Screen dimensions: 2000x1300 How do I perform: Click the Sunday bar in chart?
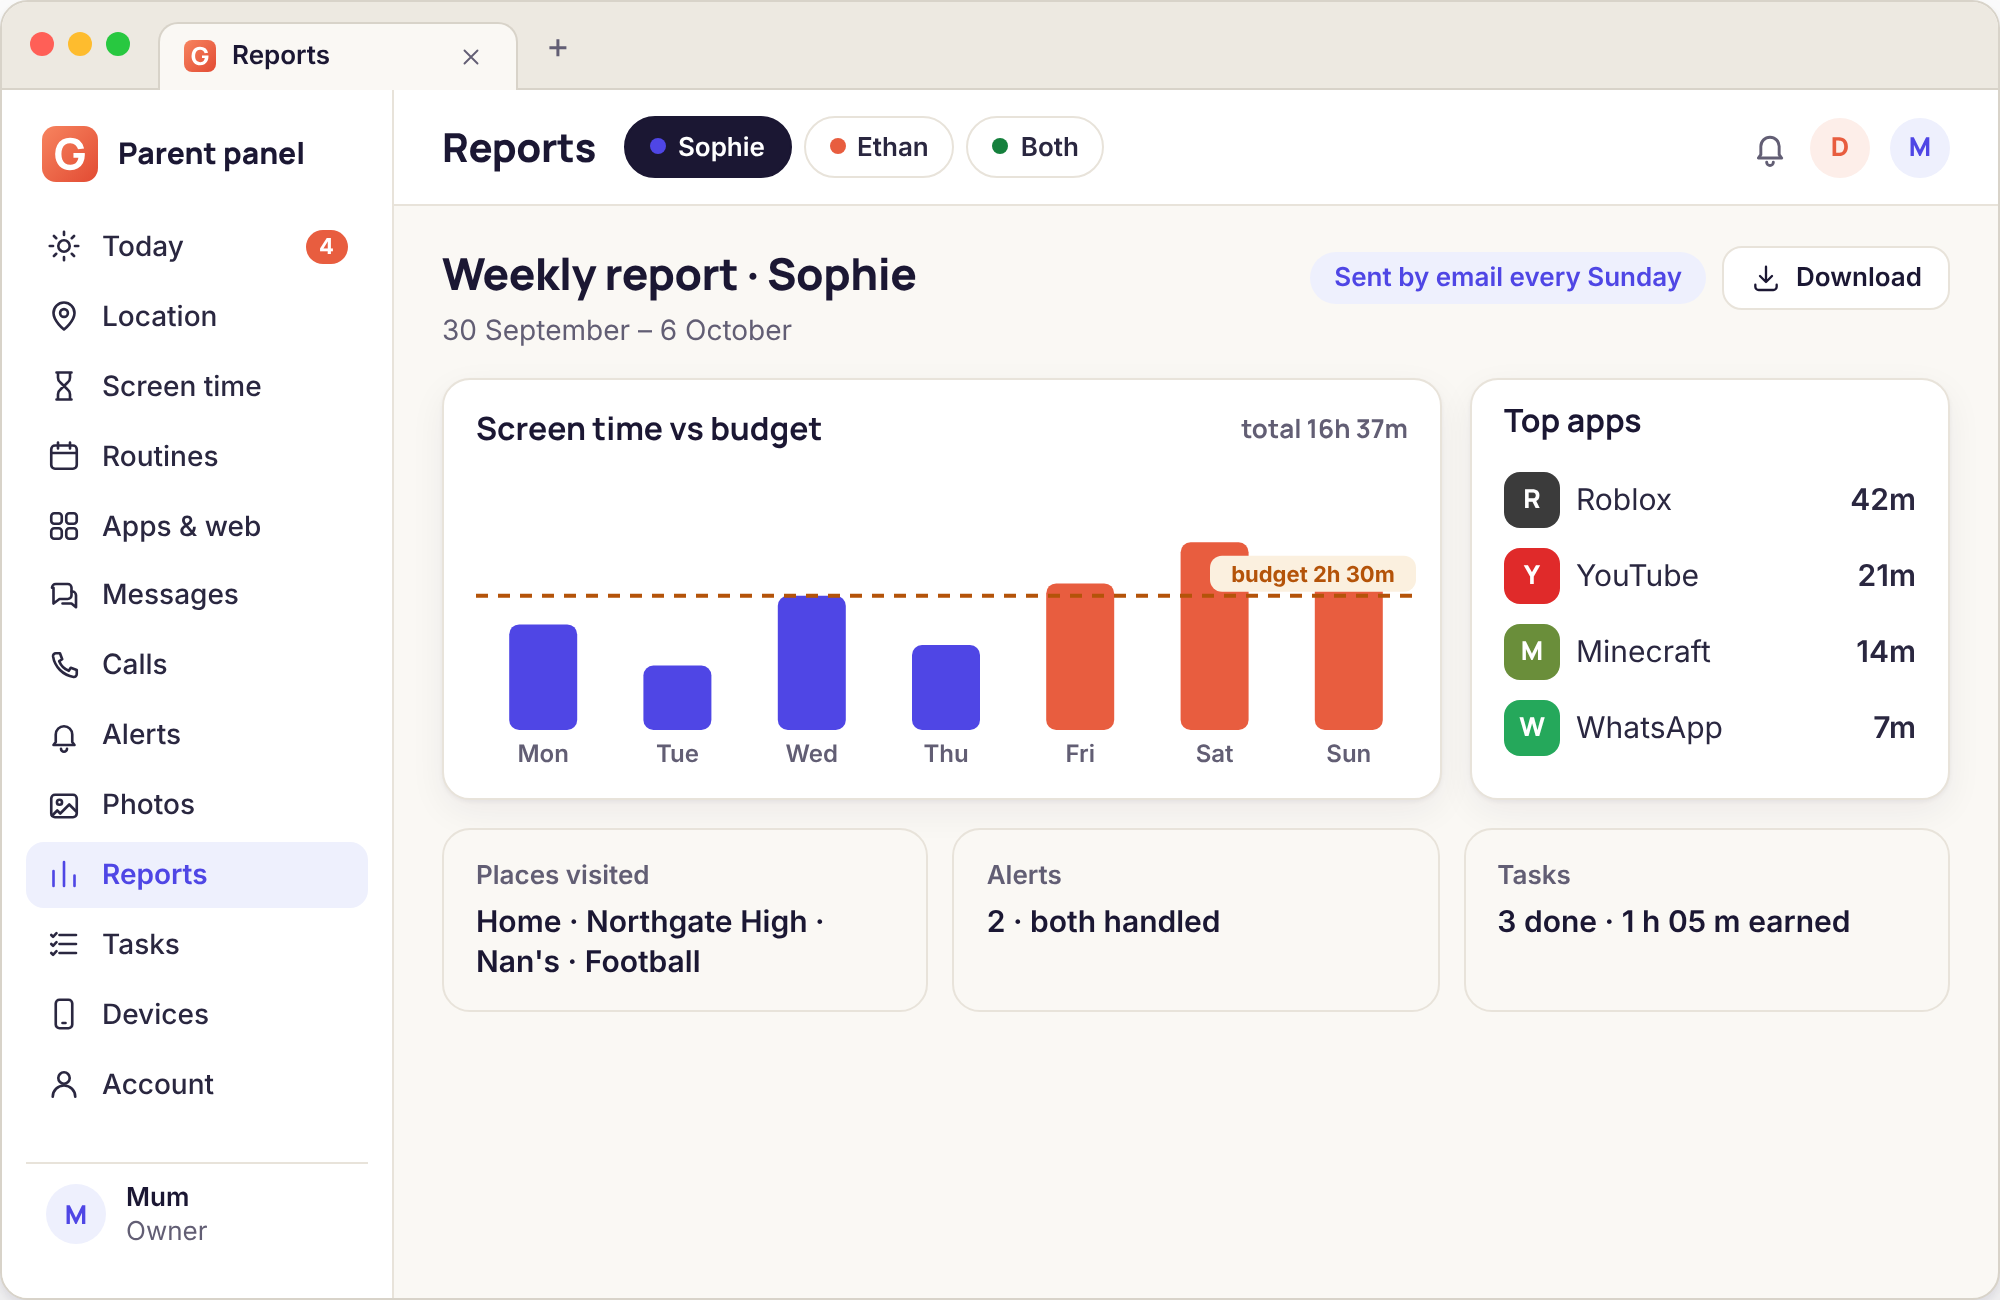(1348, 660)
